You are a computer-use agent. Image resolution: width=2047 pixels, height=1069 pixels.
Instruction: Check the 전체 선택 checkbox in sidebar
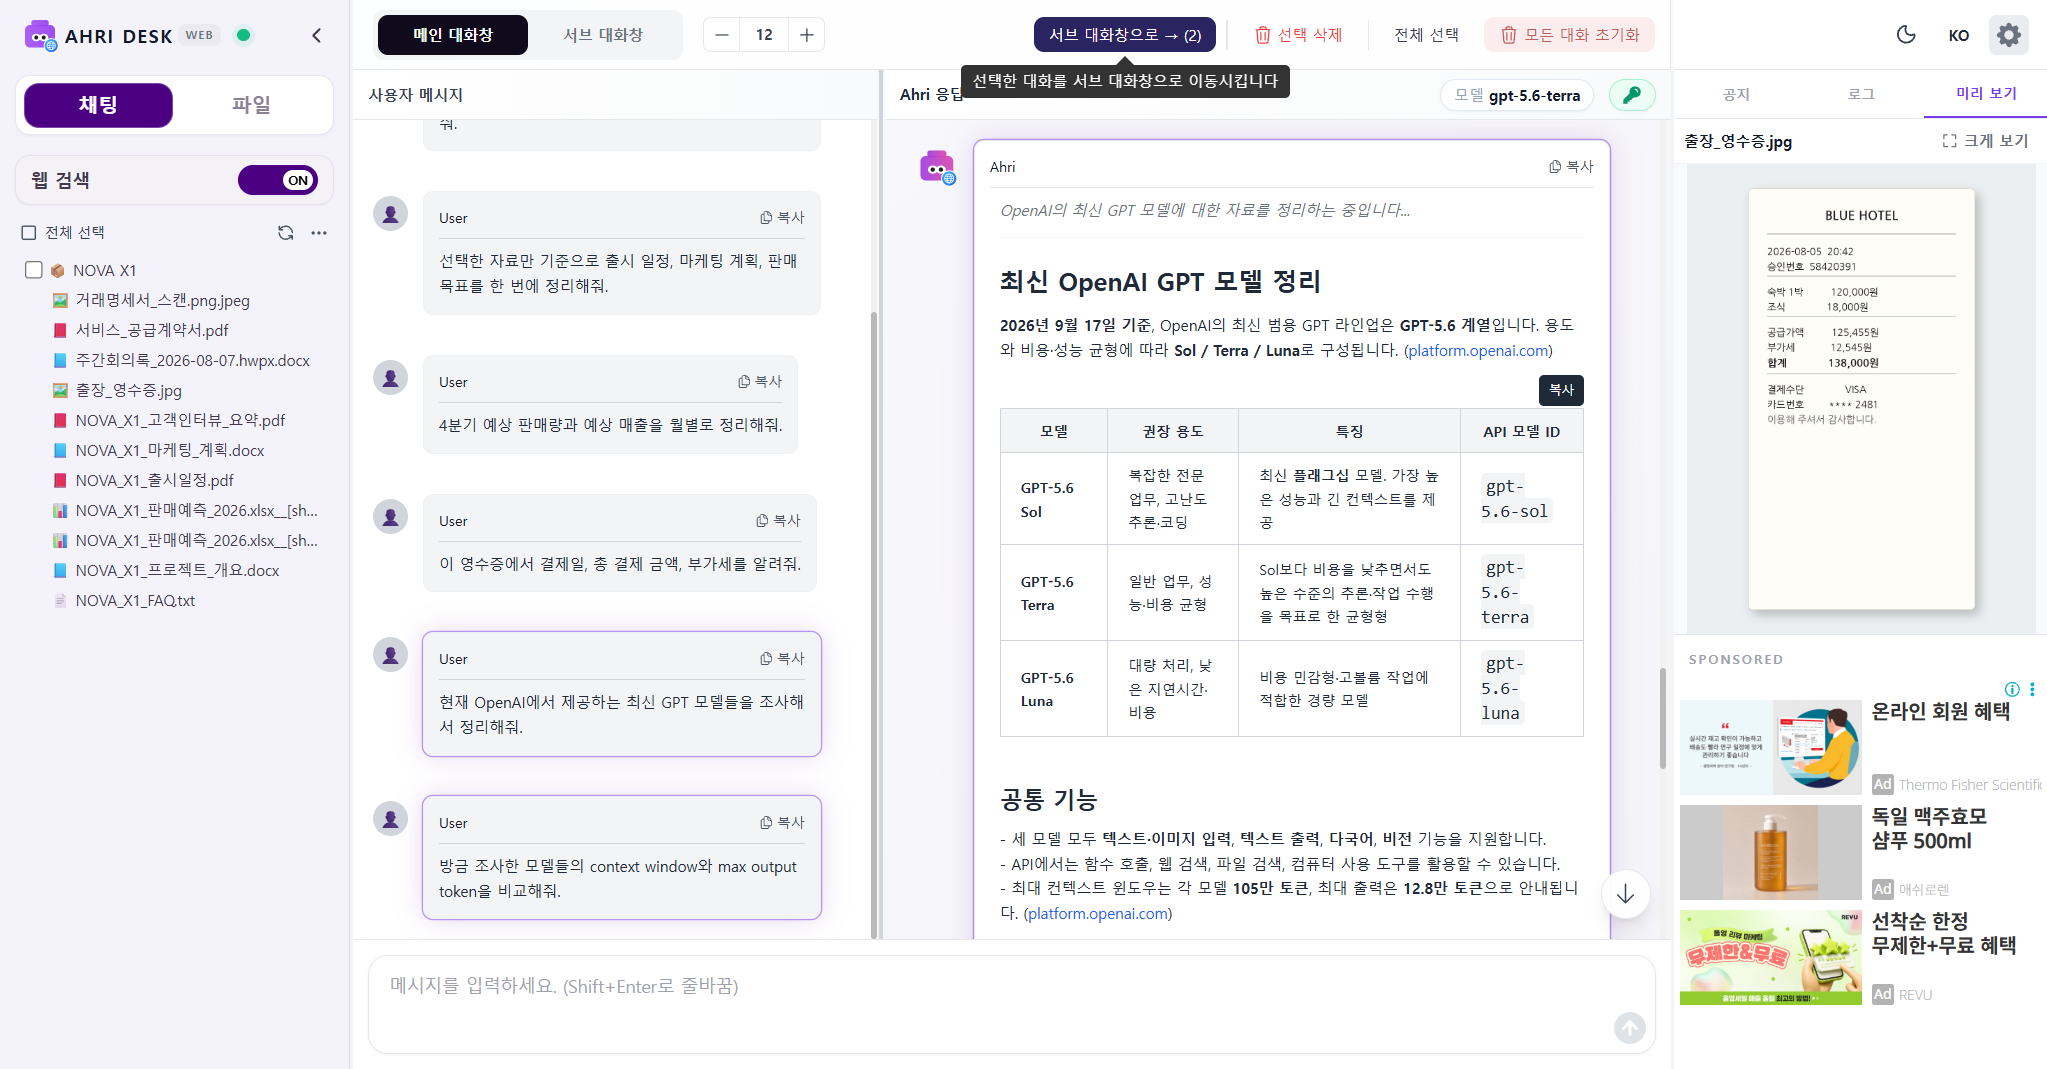pos(29,232)
